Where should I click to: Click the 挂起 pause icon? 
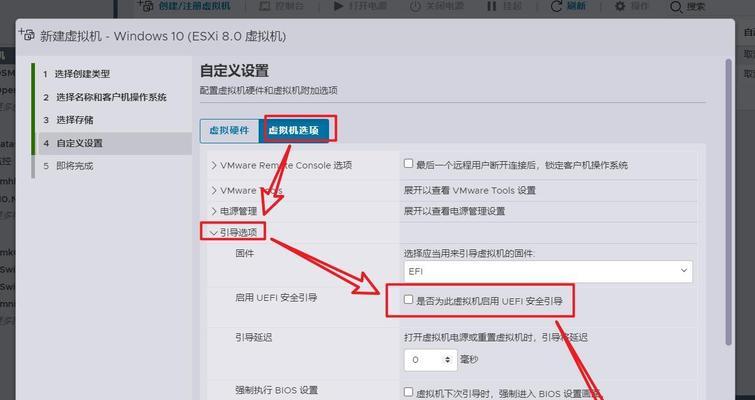click(x=491, y=6)
